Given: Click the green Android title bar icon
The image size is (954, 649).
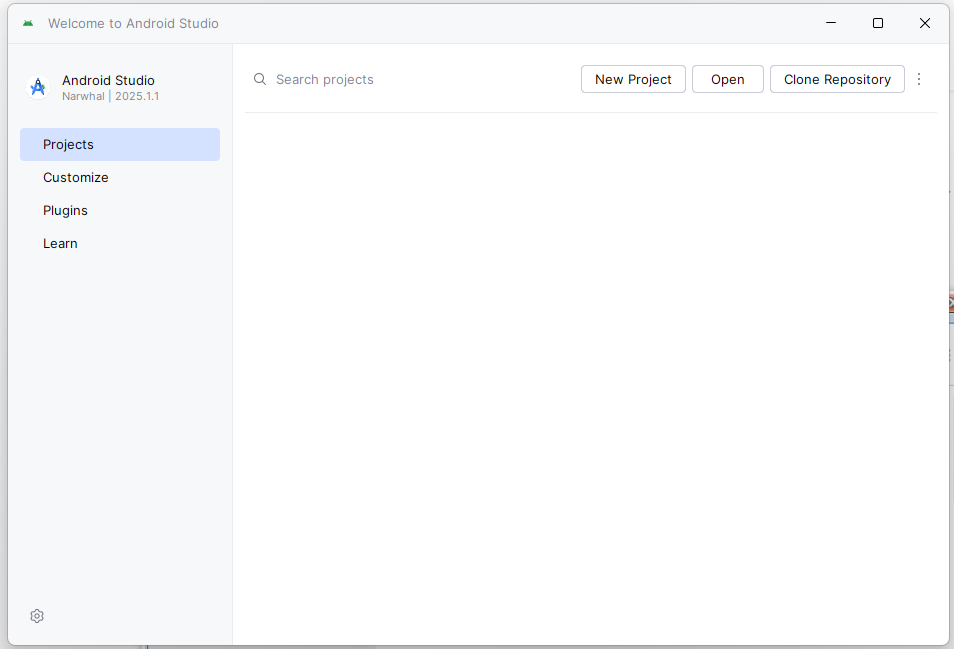Looking at the screenshot, I should 28,23.
